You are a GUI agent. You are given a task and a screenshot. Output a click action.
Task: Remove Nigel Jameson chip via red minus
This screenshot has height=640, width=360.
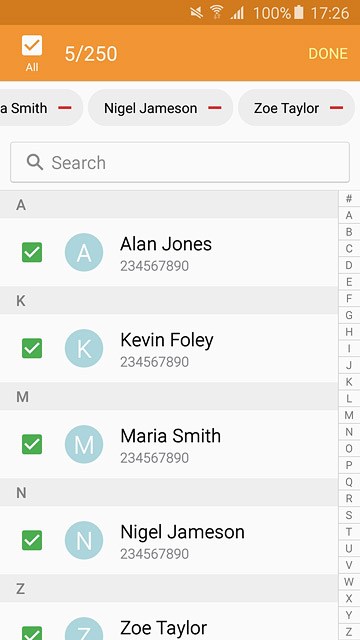(215, 108)
